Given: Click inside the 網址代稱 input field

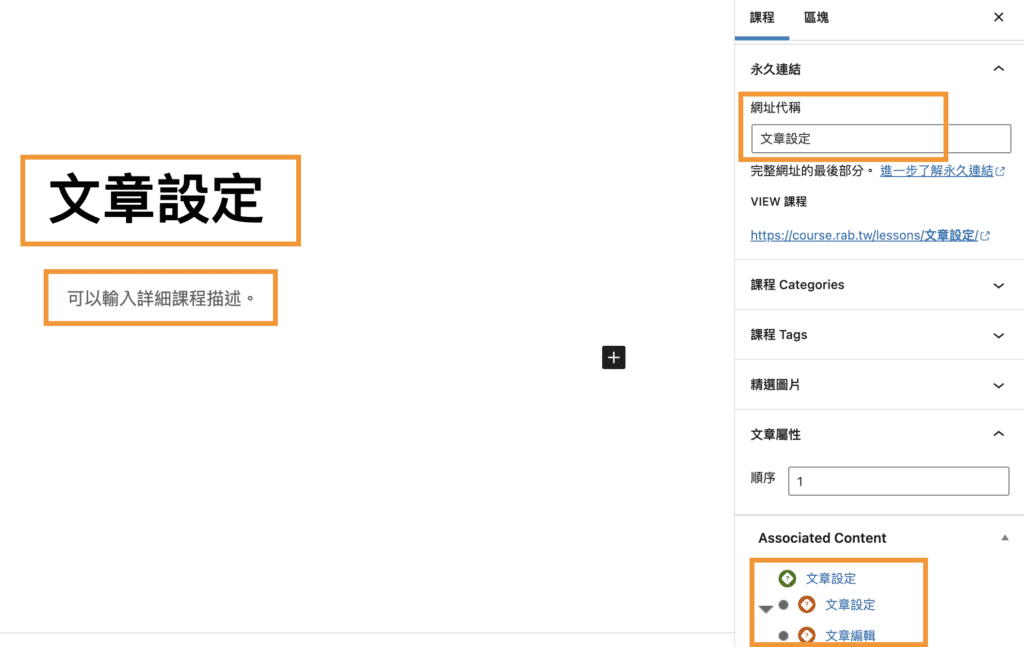Looking at the screenshot, I should 880,138.
